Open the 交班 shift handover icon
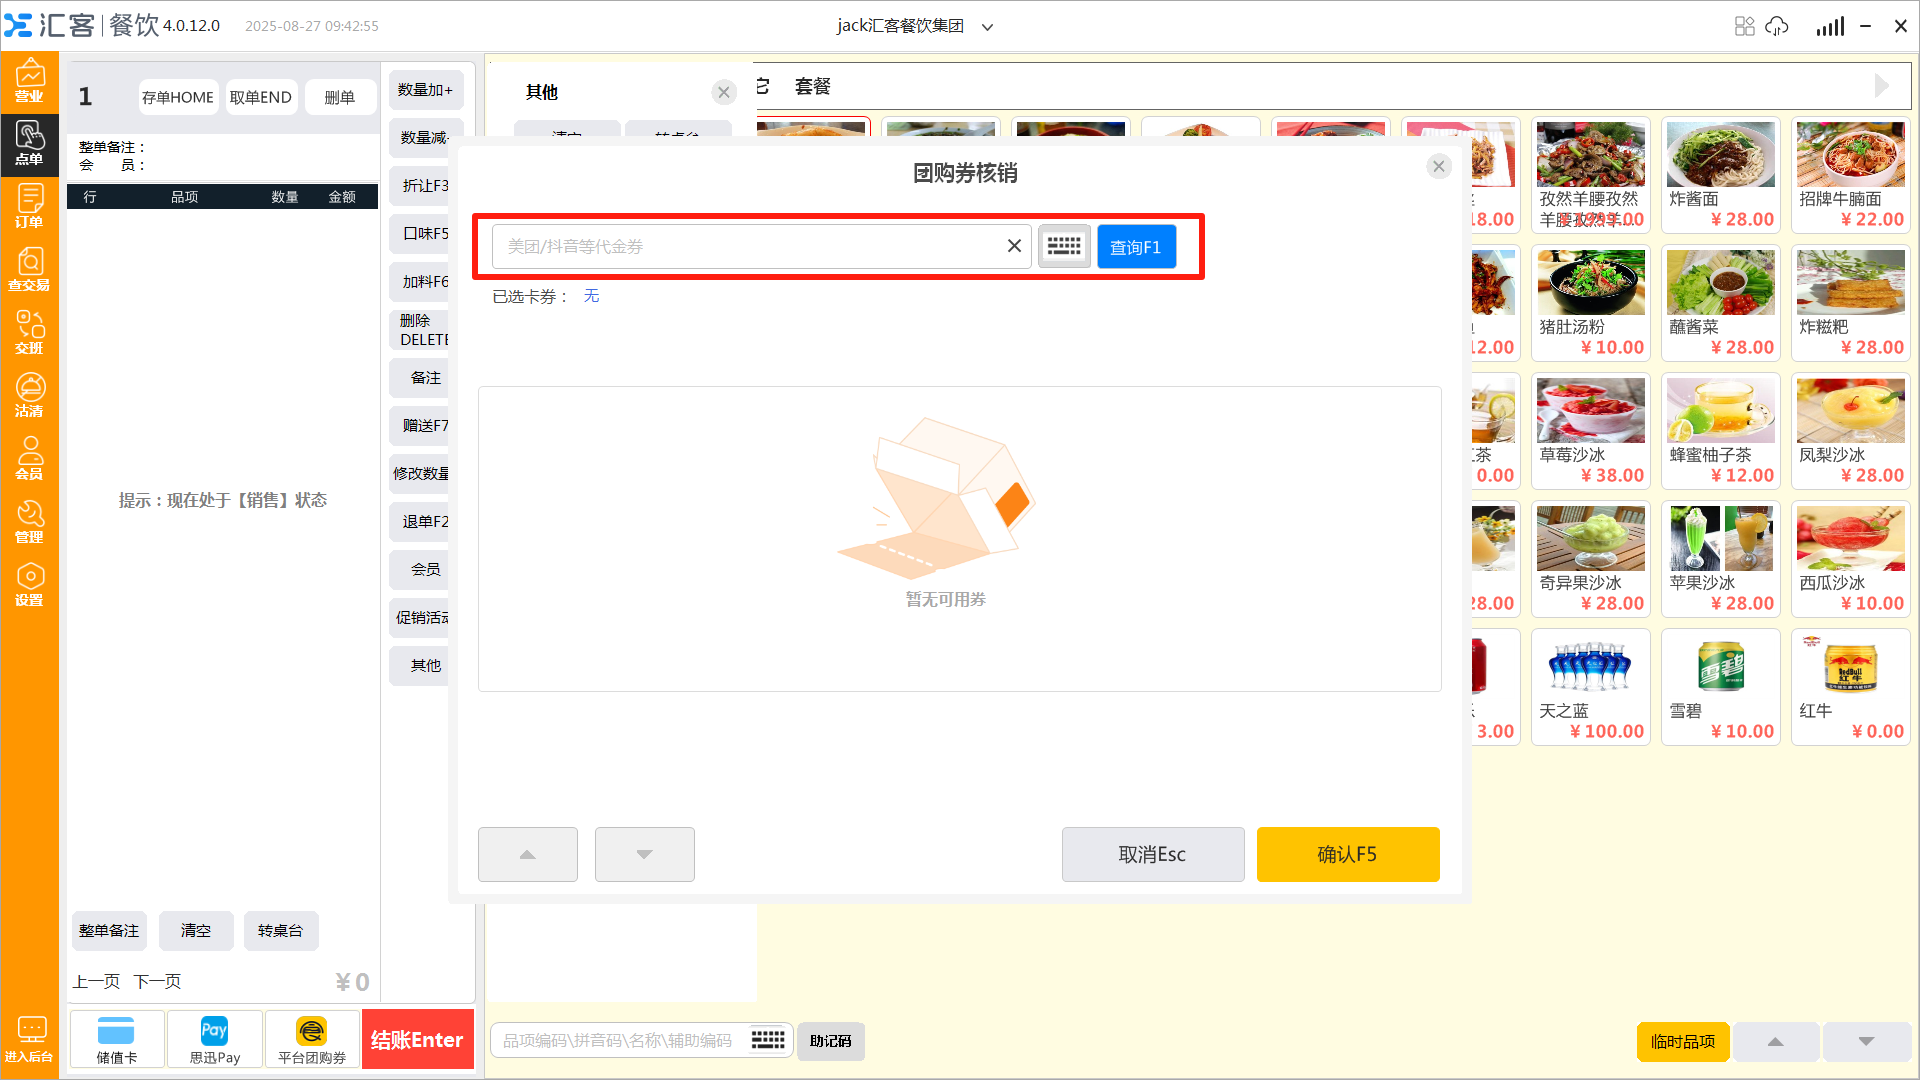 pyautogui.click(x=29, y=333)
